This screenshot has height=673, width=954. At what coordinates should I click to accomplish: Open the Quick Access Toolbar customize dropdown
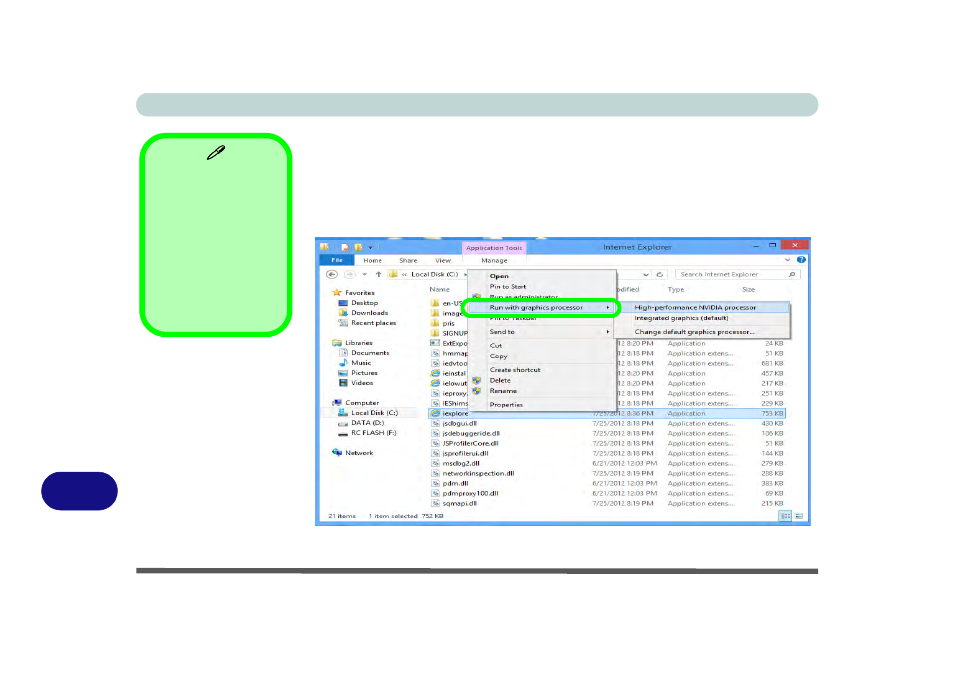(x=370, y=248)
